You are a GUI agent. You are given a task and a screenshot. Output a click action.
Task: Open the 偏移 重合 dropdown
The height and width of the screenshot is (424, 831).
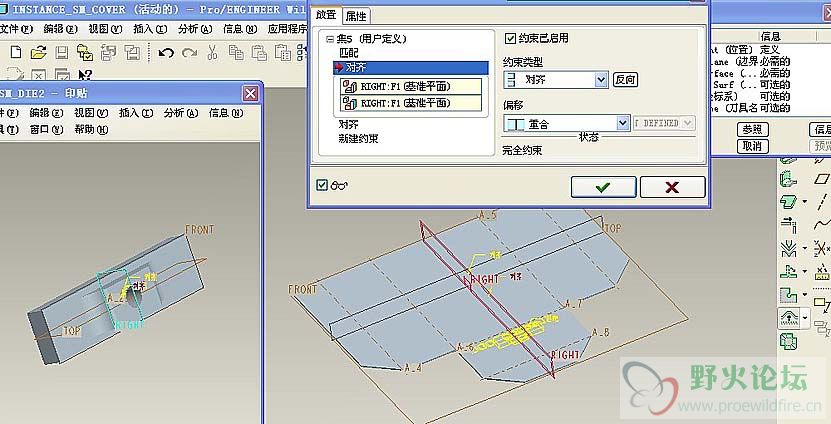pyautogui.click(x=623, y=123)
